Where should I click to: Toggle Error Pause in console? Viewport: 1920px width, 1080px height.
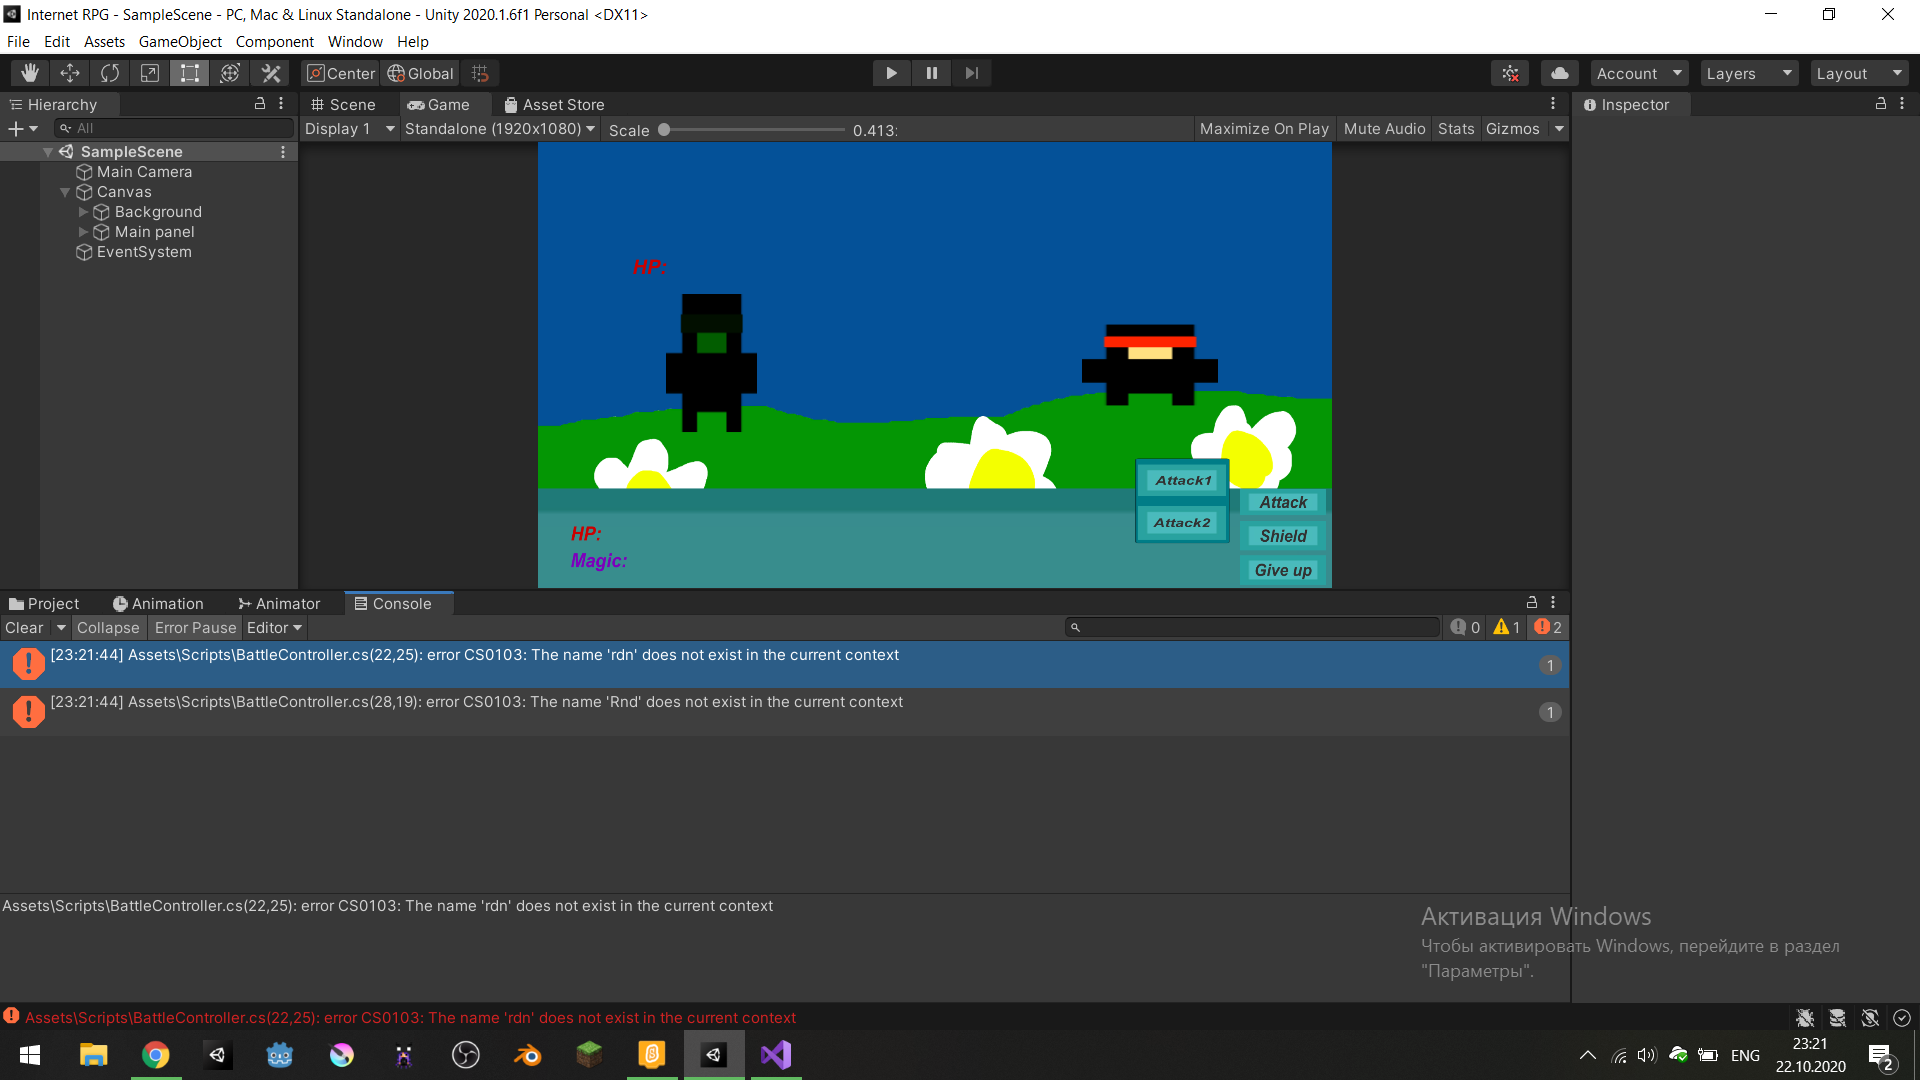[195, 628]
